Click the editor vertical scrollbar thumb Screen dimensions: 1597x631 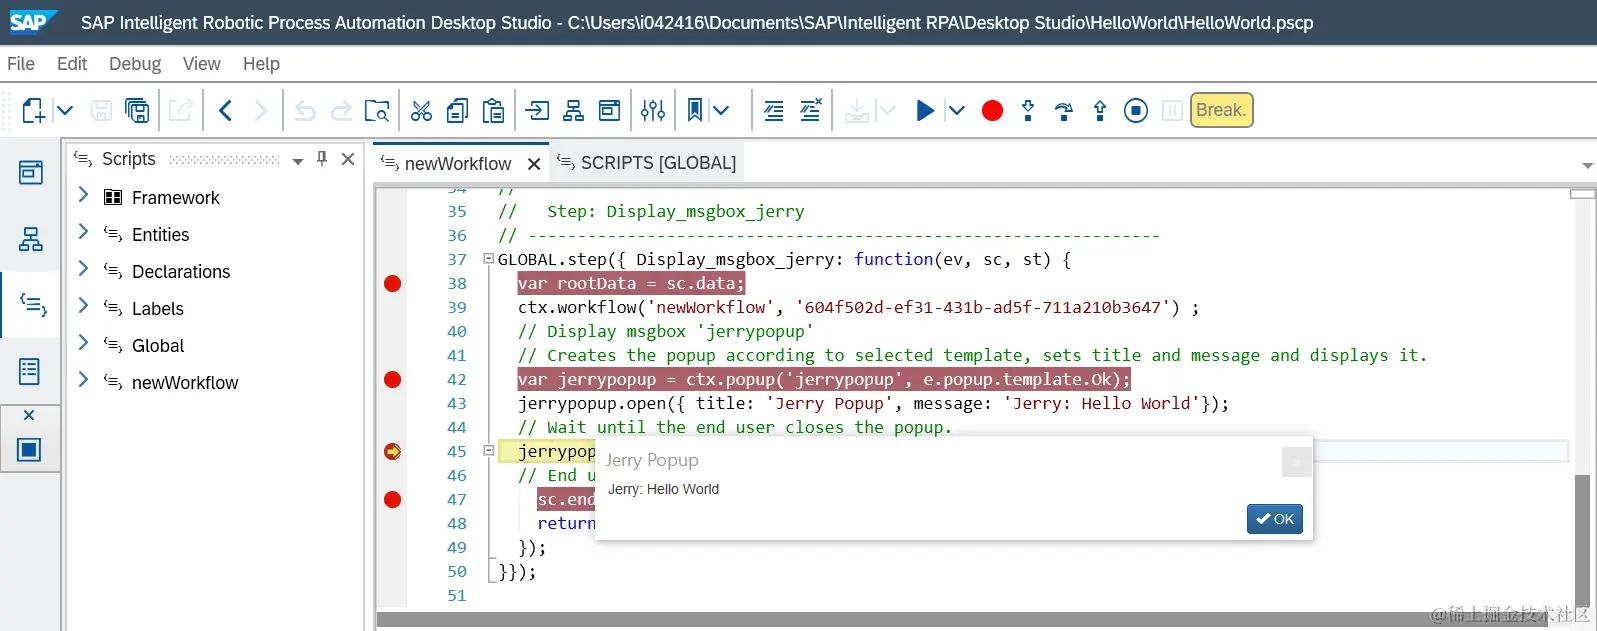tap(1582, 540)
